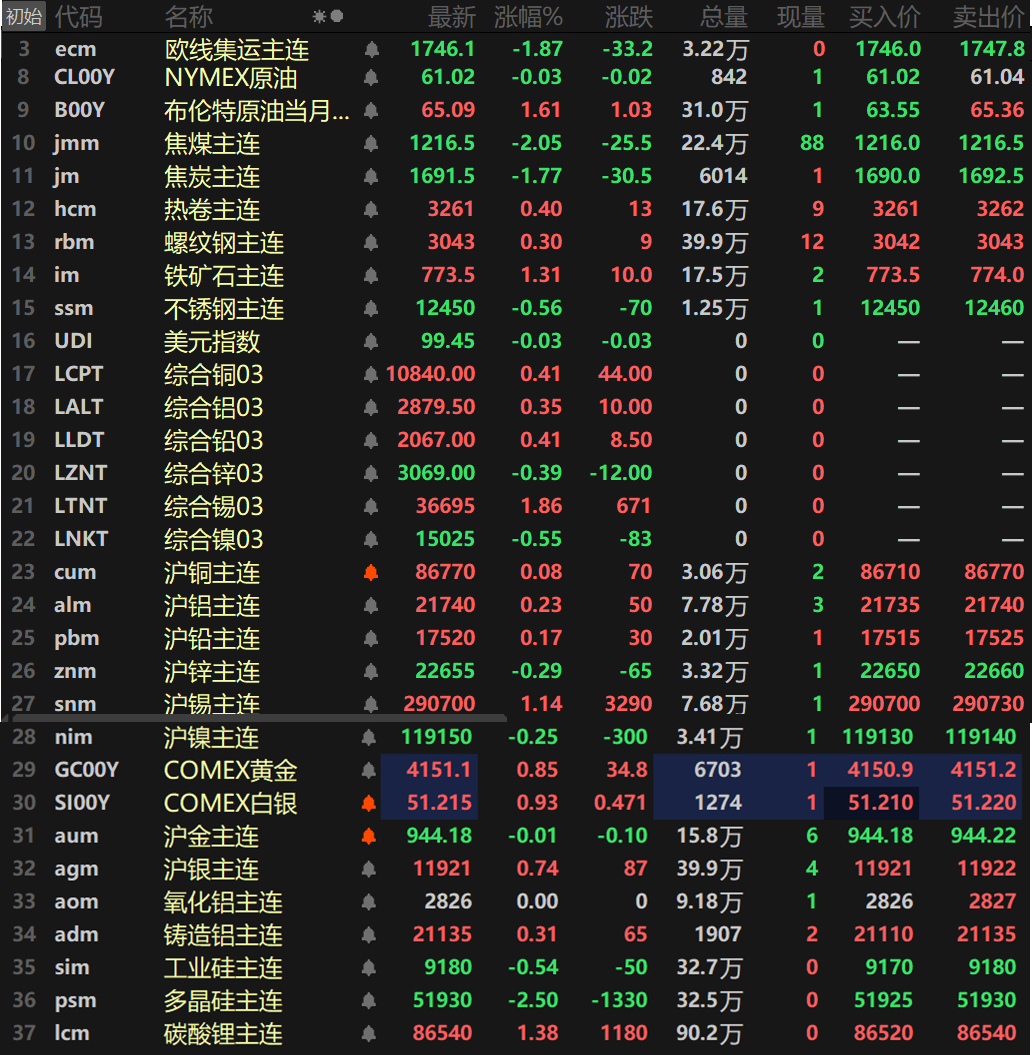The height and width of the screenshot is (1055, 1032).
Task: Click the bell icon for 碳酸锂主连
Action: (370, 1033)
